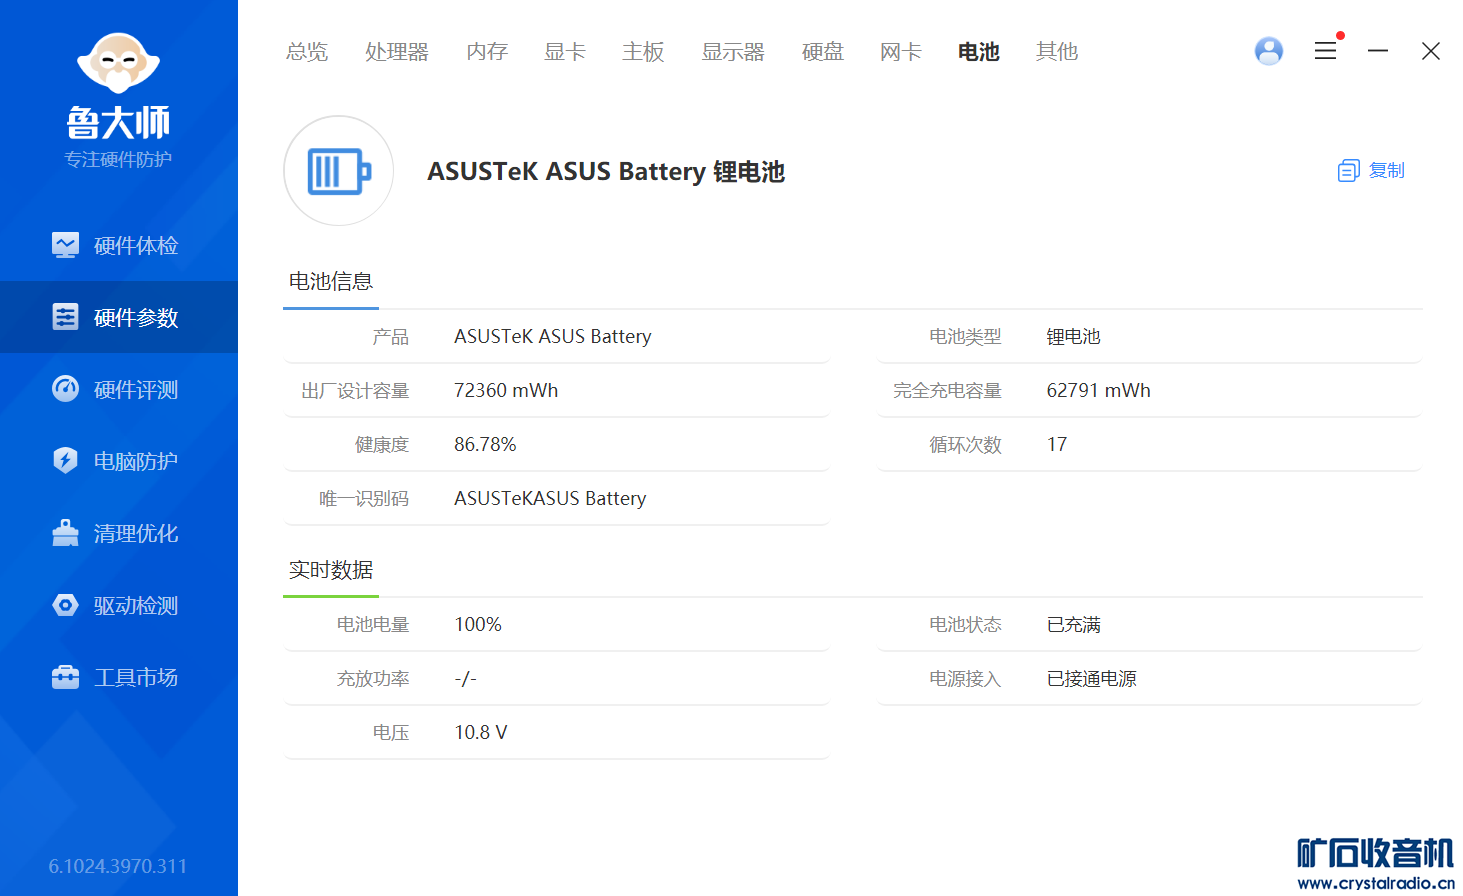This screenshot has height=896, width=1463.
Task: Click the 健康度 value 86.78%
Action: [485, 444]
